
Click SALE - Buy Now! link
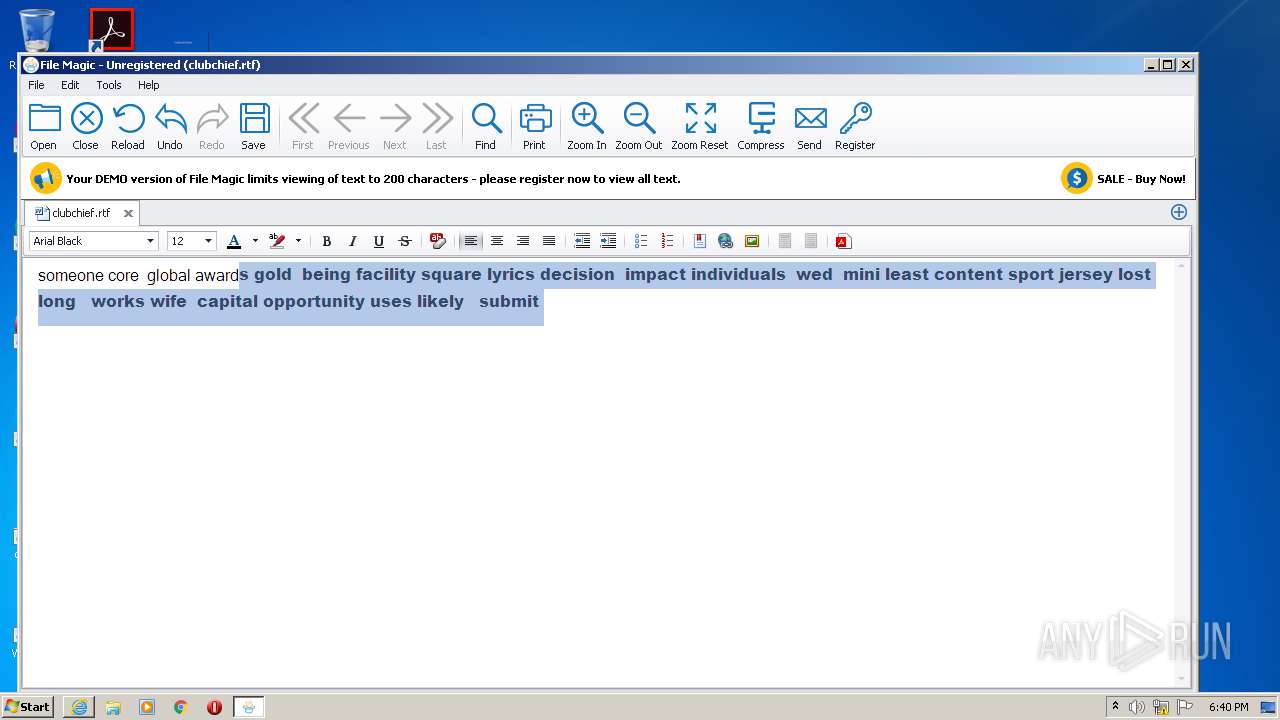click(x=1141, y=179)
